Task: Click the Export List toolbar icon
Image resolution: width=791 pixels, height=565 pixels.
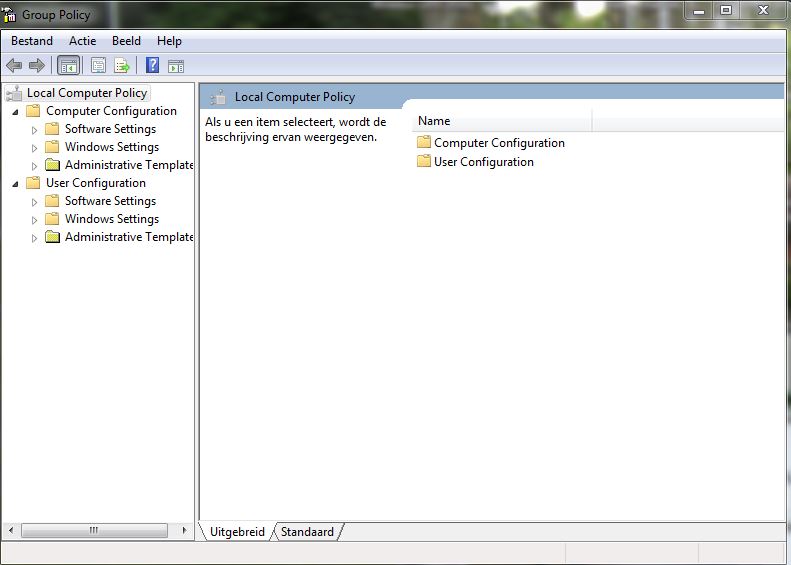Action: (122, 66)
